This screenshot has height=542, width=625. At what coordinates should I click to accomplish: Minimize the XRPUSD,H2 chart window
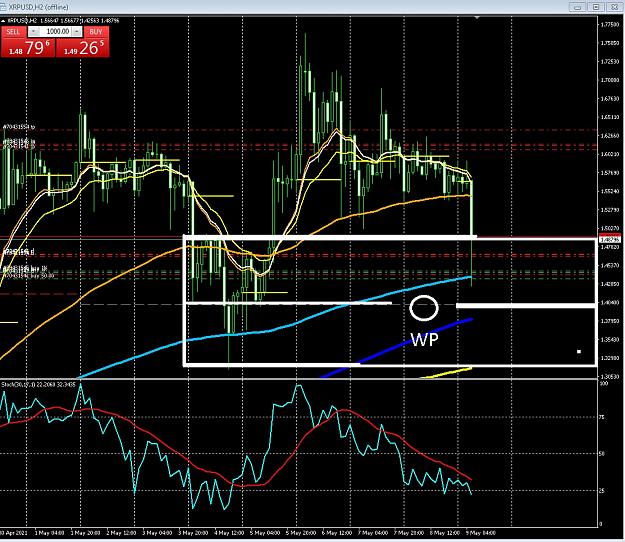pyautogui.click(x=578, y=7)
